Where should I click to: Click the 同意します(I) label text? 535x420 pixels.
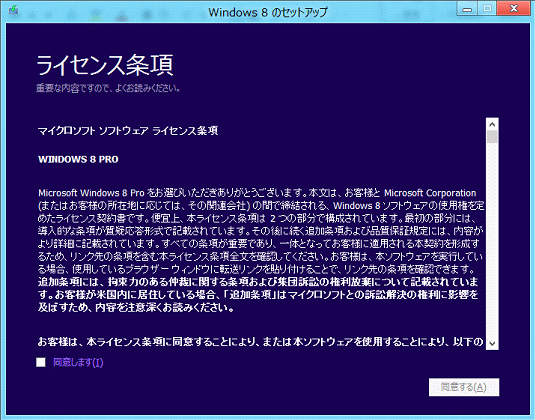pyautogui.click(x=78, y=362)
